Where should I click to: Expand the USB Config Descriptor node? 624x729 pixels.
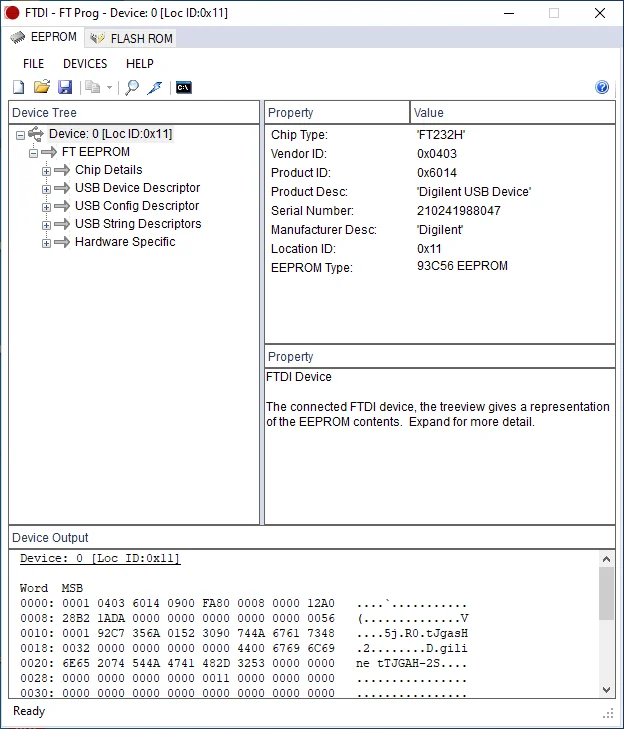click(46, 207)
